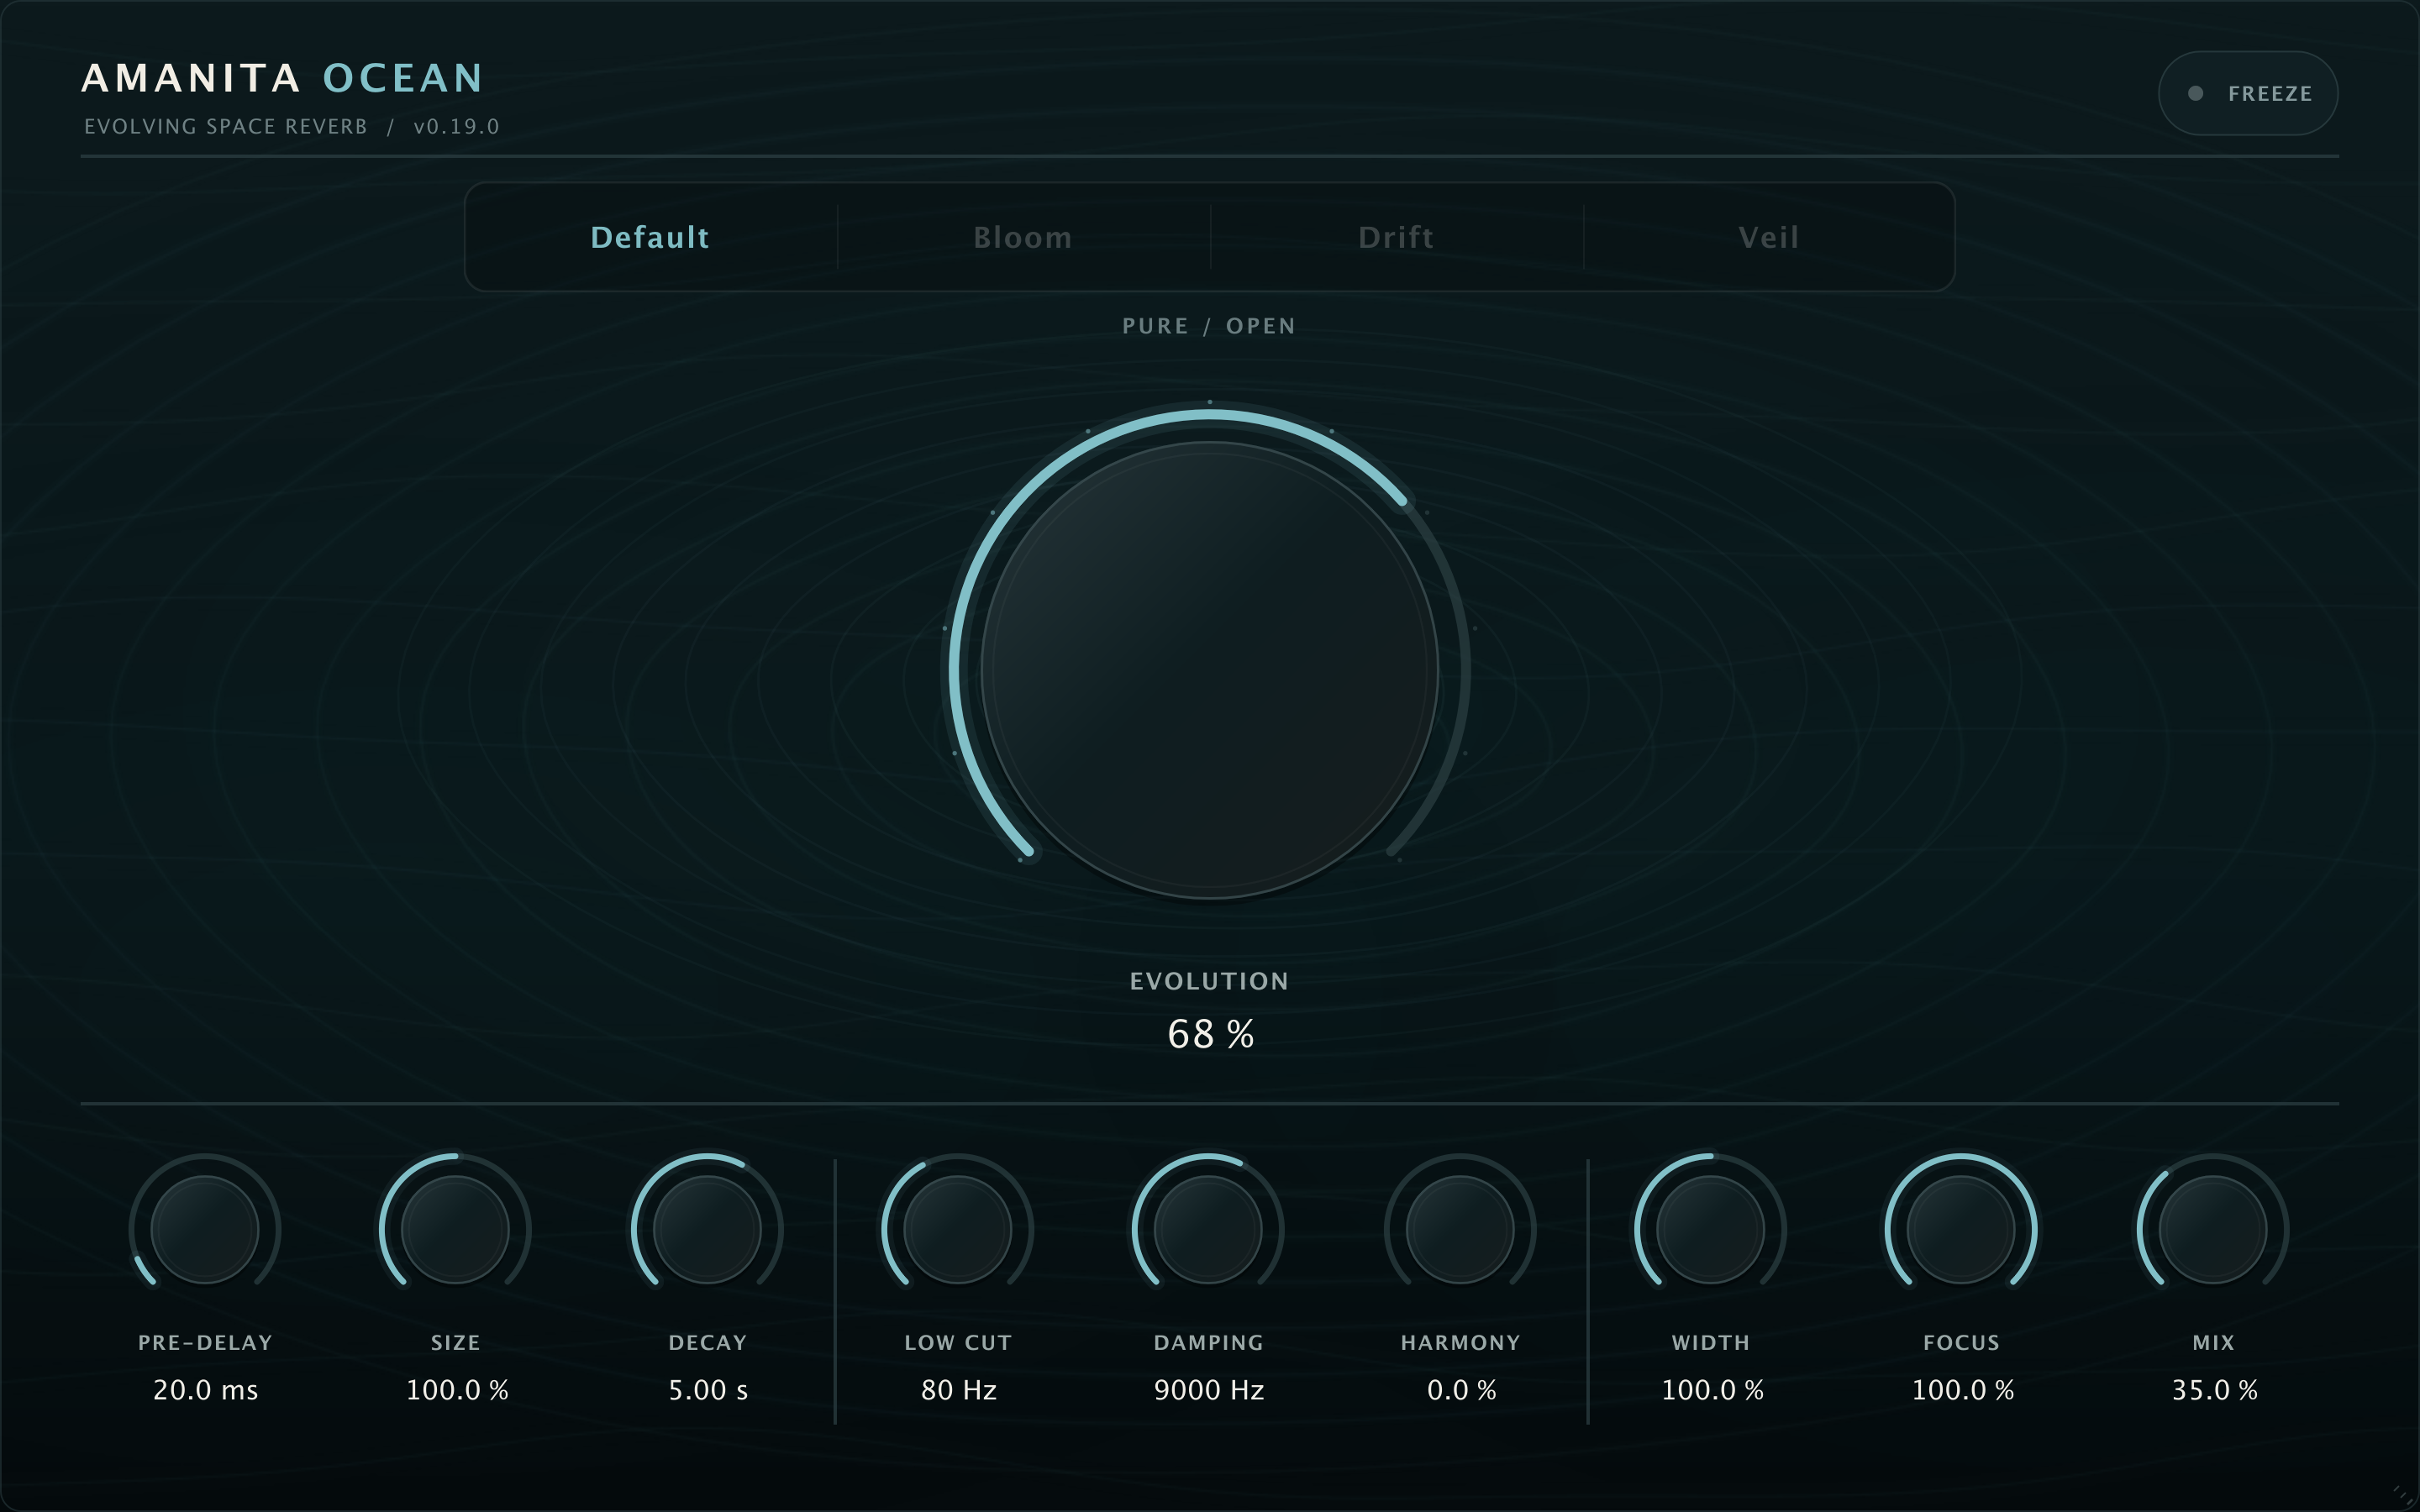Click the version v0.19.0 text
Viewport: 2420px width, 1512px height.
click(x=456, y=127)
